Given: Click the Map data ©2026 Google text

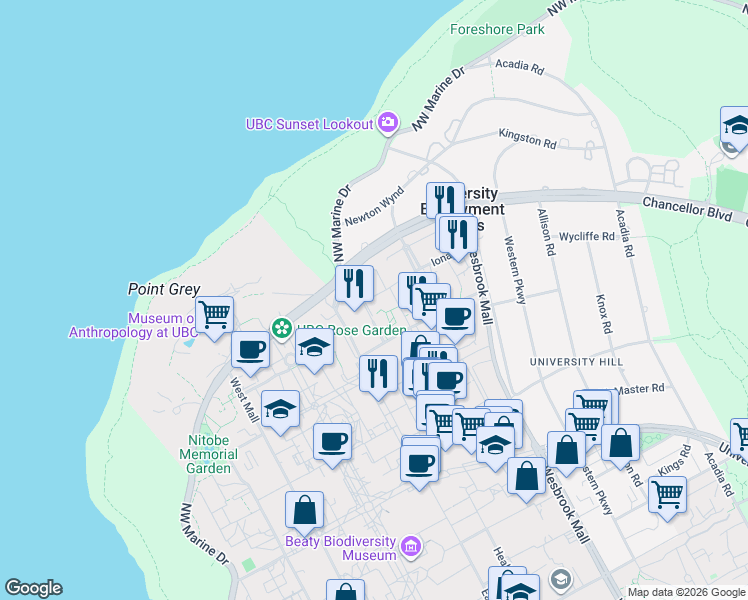Looking at the screenshot, I should click(686, 593).
